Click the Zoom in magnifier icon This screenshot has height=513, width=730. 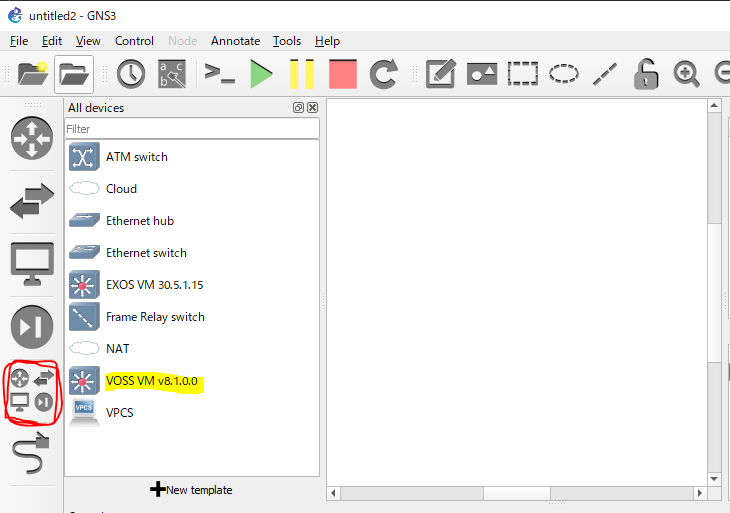(x=686, y=74)
